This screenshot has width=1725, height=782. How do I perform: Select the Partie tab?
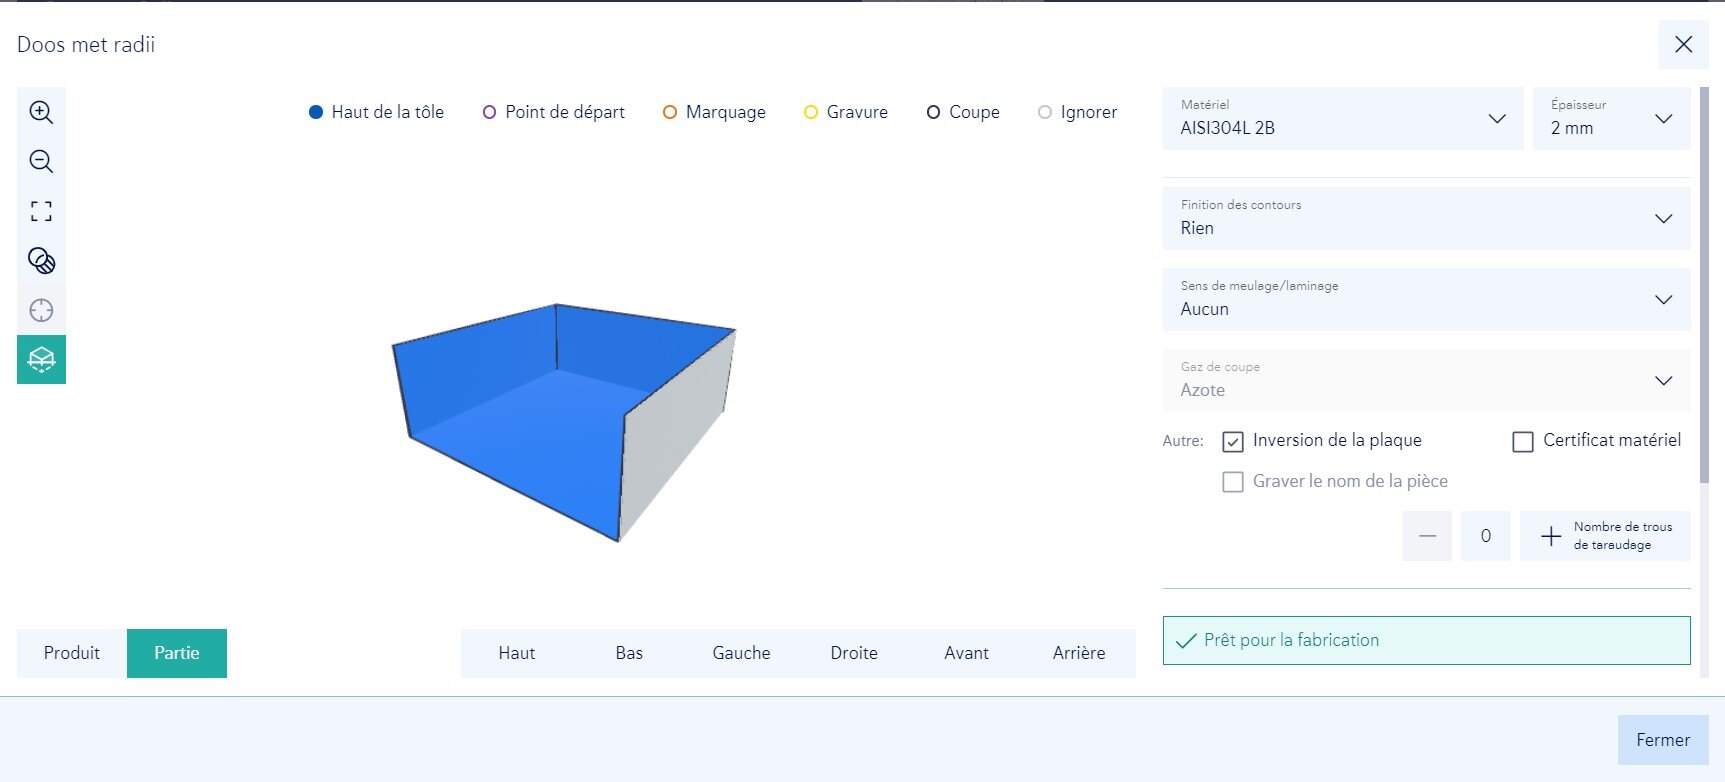pyautogui.click(x=177, y=653)
